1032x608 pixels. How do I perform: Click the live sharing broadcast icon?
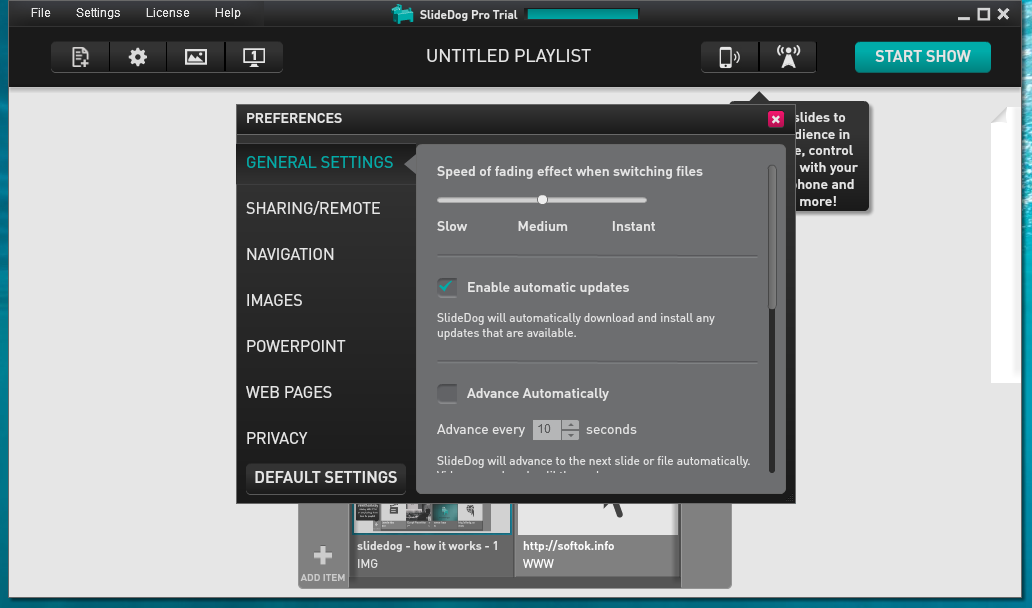788,57
